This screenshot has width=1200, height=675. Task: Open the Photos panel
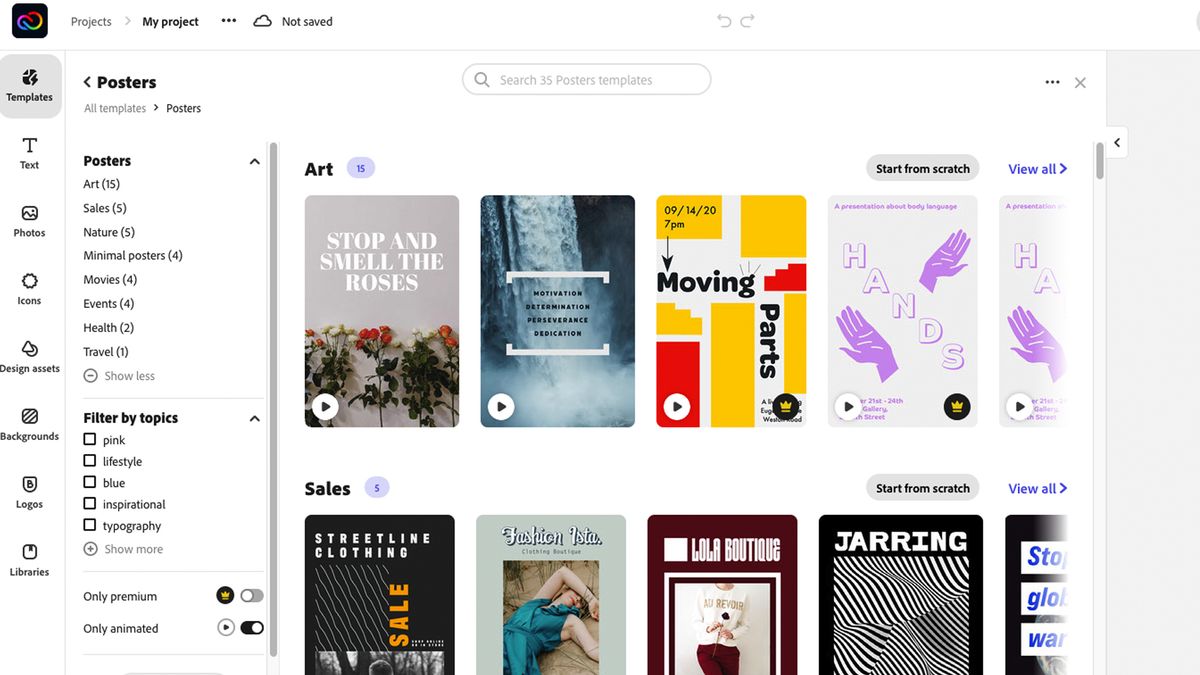click(29, 221)
